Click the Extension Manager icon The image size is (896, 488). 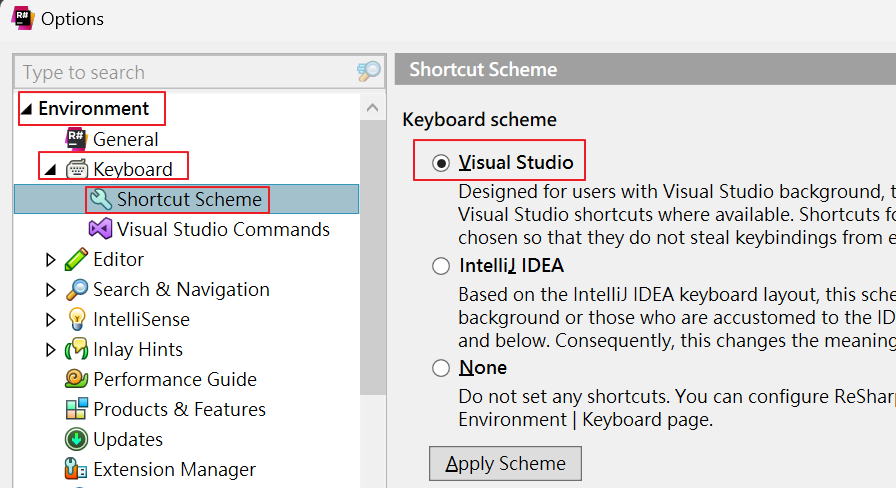76,469
